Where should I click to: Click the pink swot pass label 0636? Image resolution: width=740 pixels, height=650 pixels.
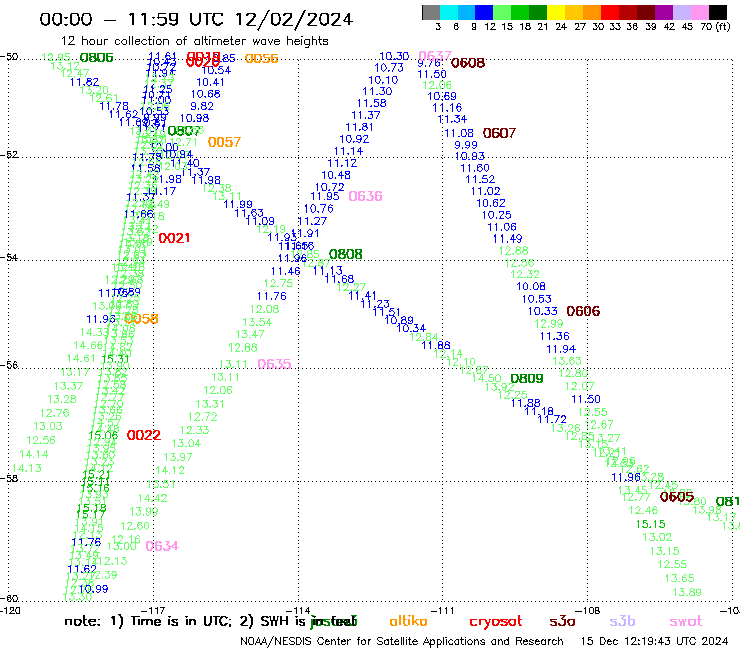coord(365,196)
